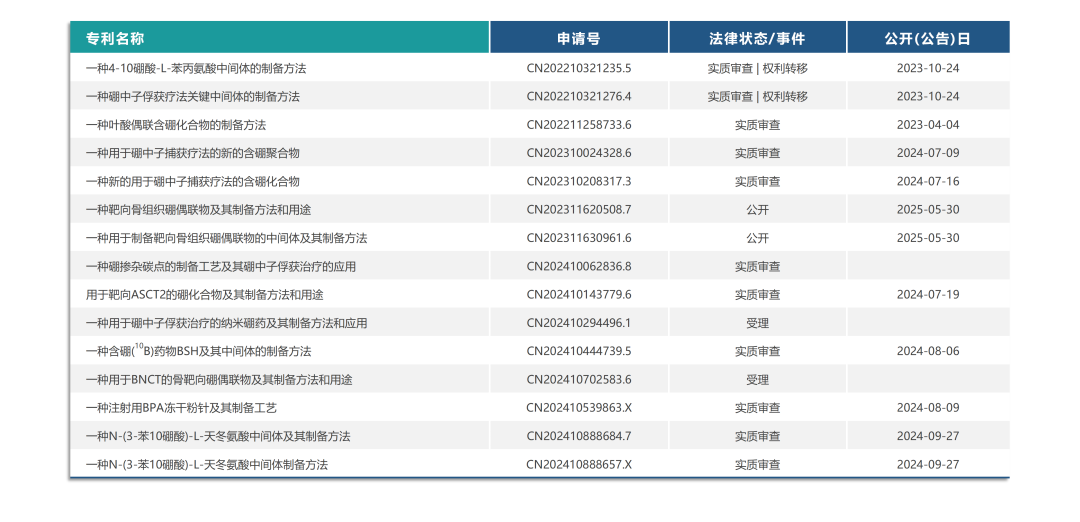1080x522 pixels.
Task: Select patent name 一种叶酸偶联含硼化合物的制备方法
Action: coord(176,125)
